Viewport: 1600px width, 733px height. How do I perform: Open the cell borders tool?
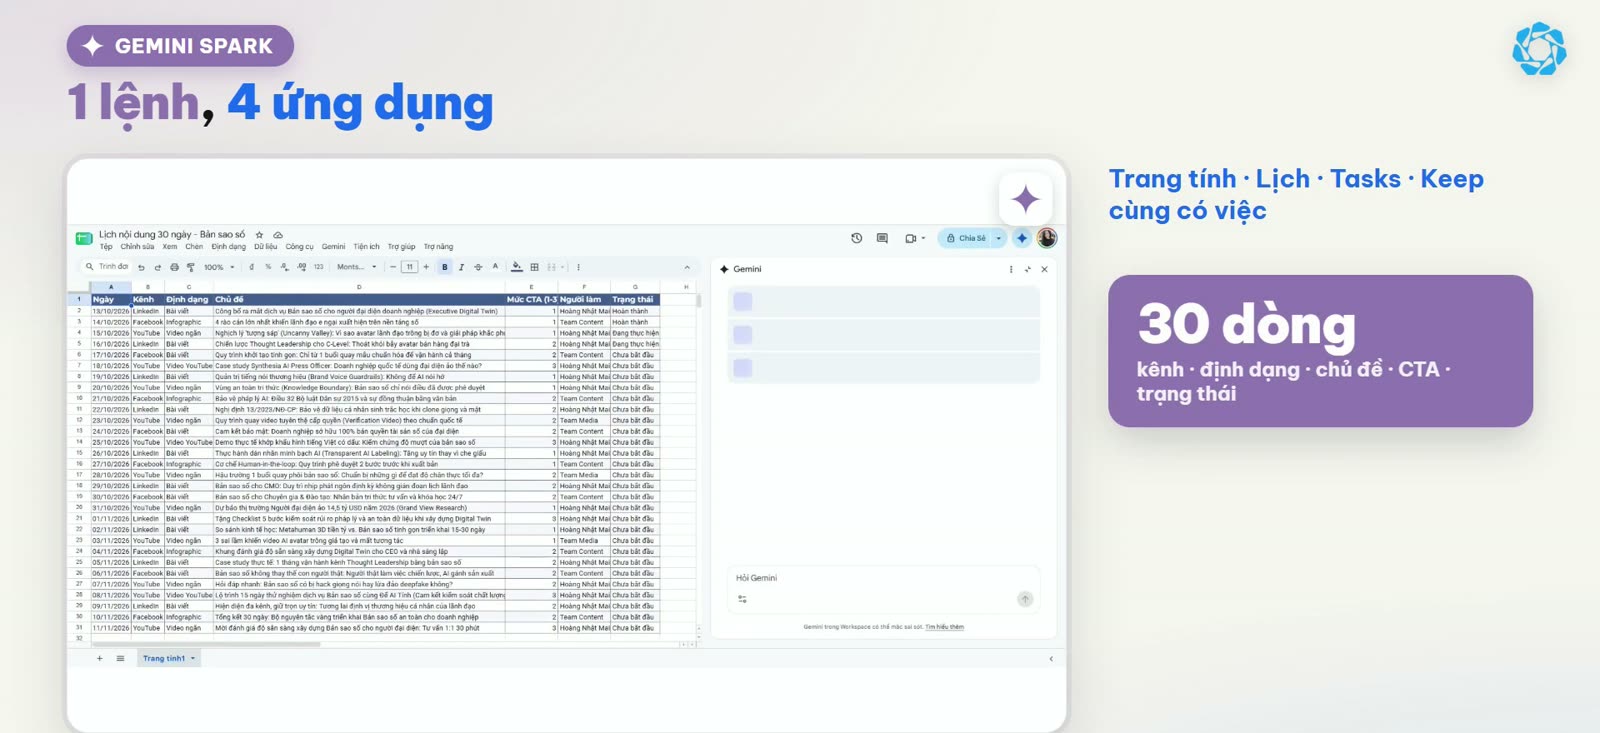click(x=534, y=267)
